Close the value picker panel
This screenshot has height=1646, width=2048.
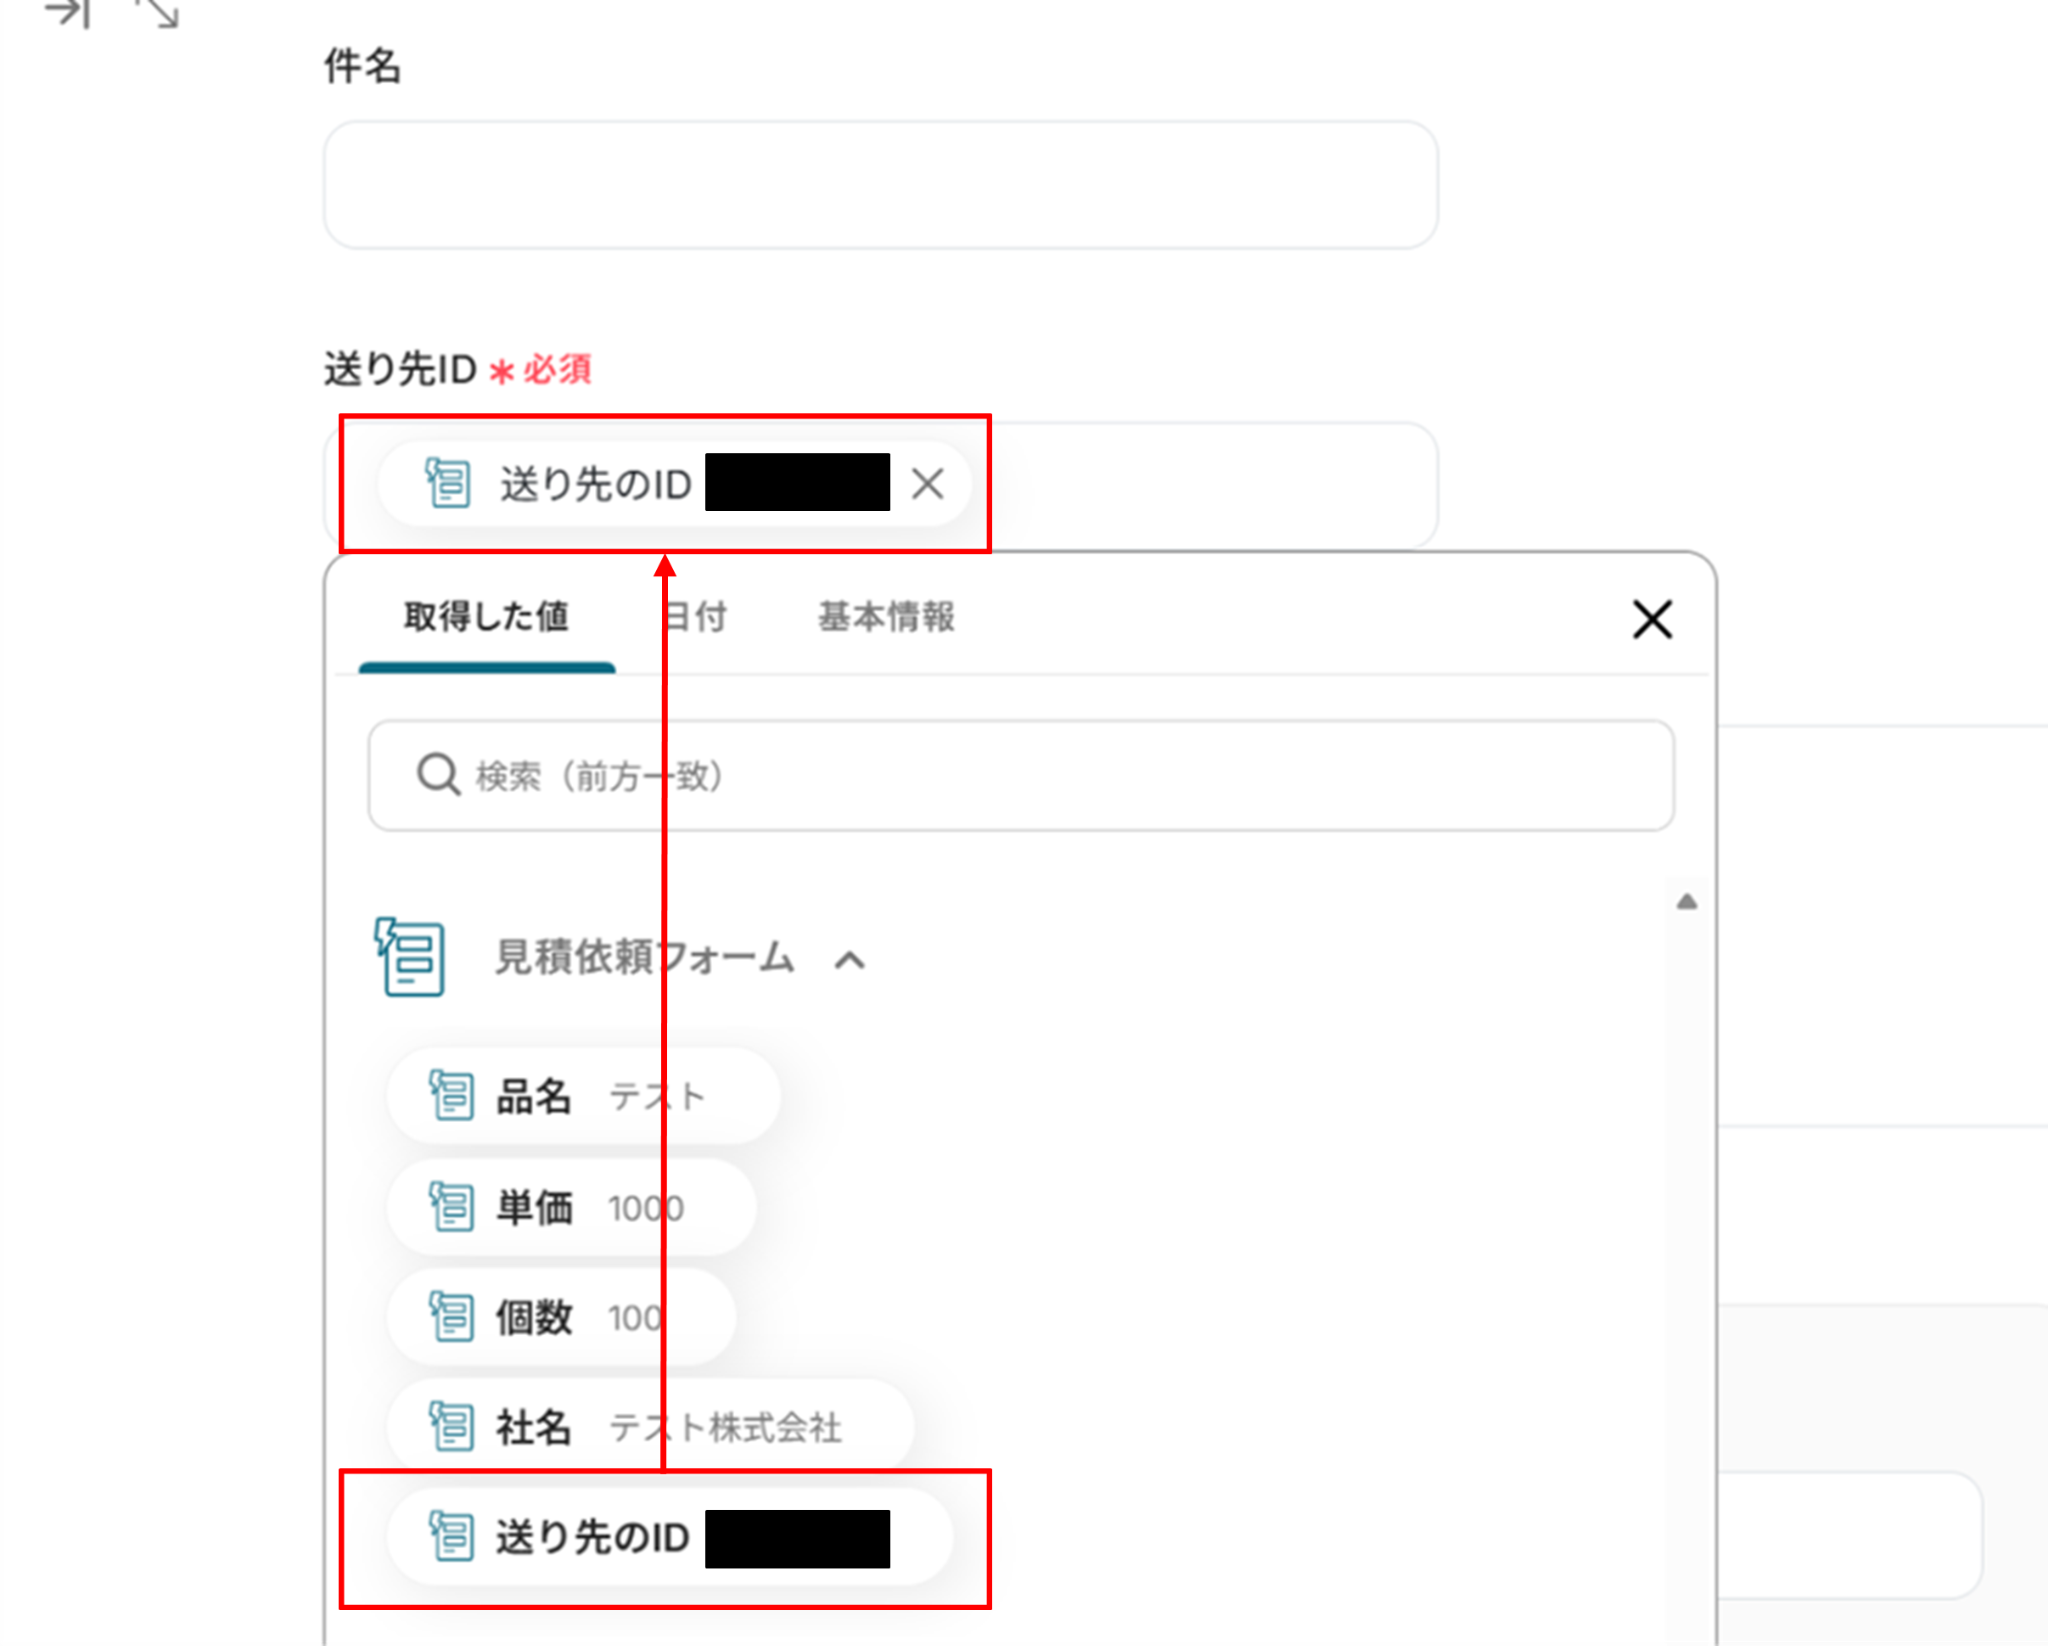pos(1652,619)
